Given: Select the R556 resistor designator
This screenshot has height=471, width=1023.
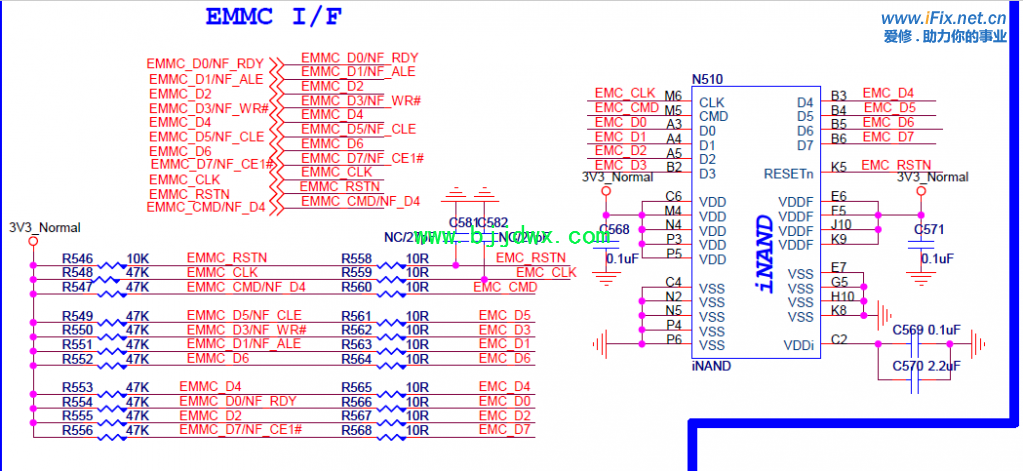Looking at the screenshot, I should pyautogui.click(x=77, y=430).
